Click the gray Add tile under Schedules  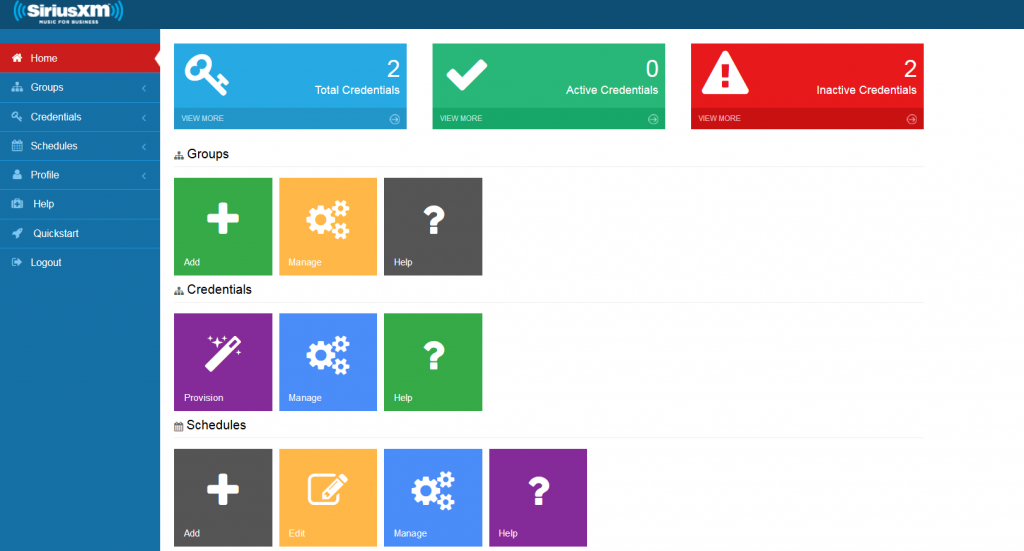(223, 497)
